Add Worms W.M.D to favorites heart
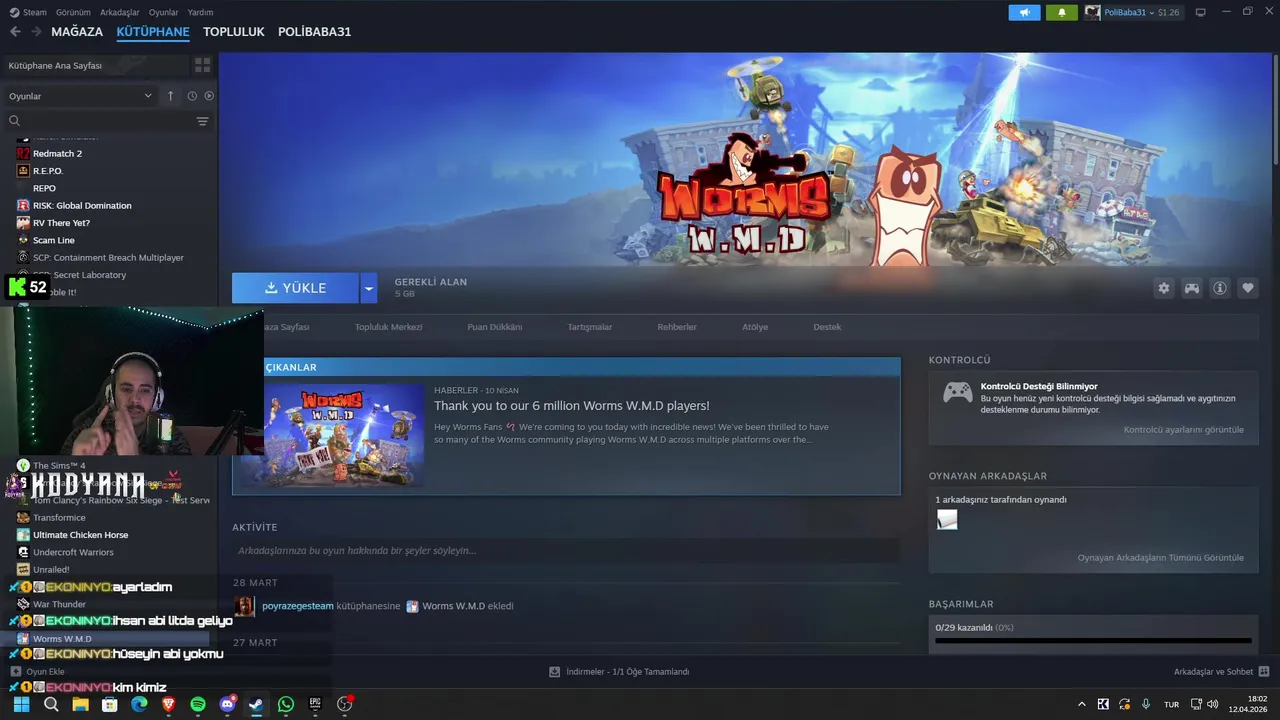 coord(1248,288)
